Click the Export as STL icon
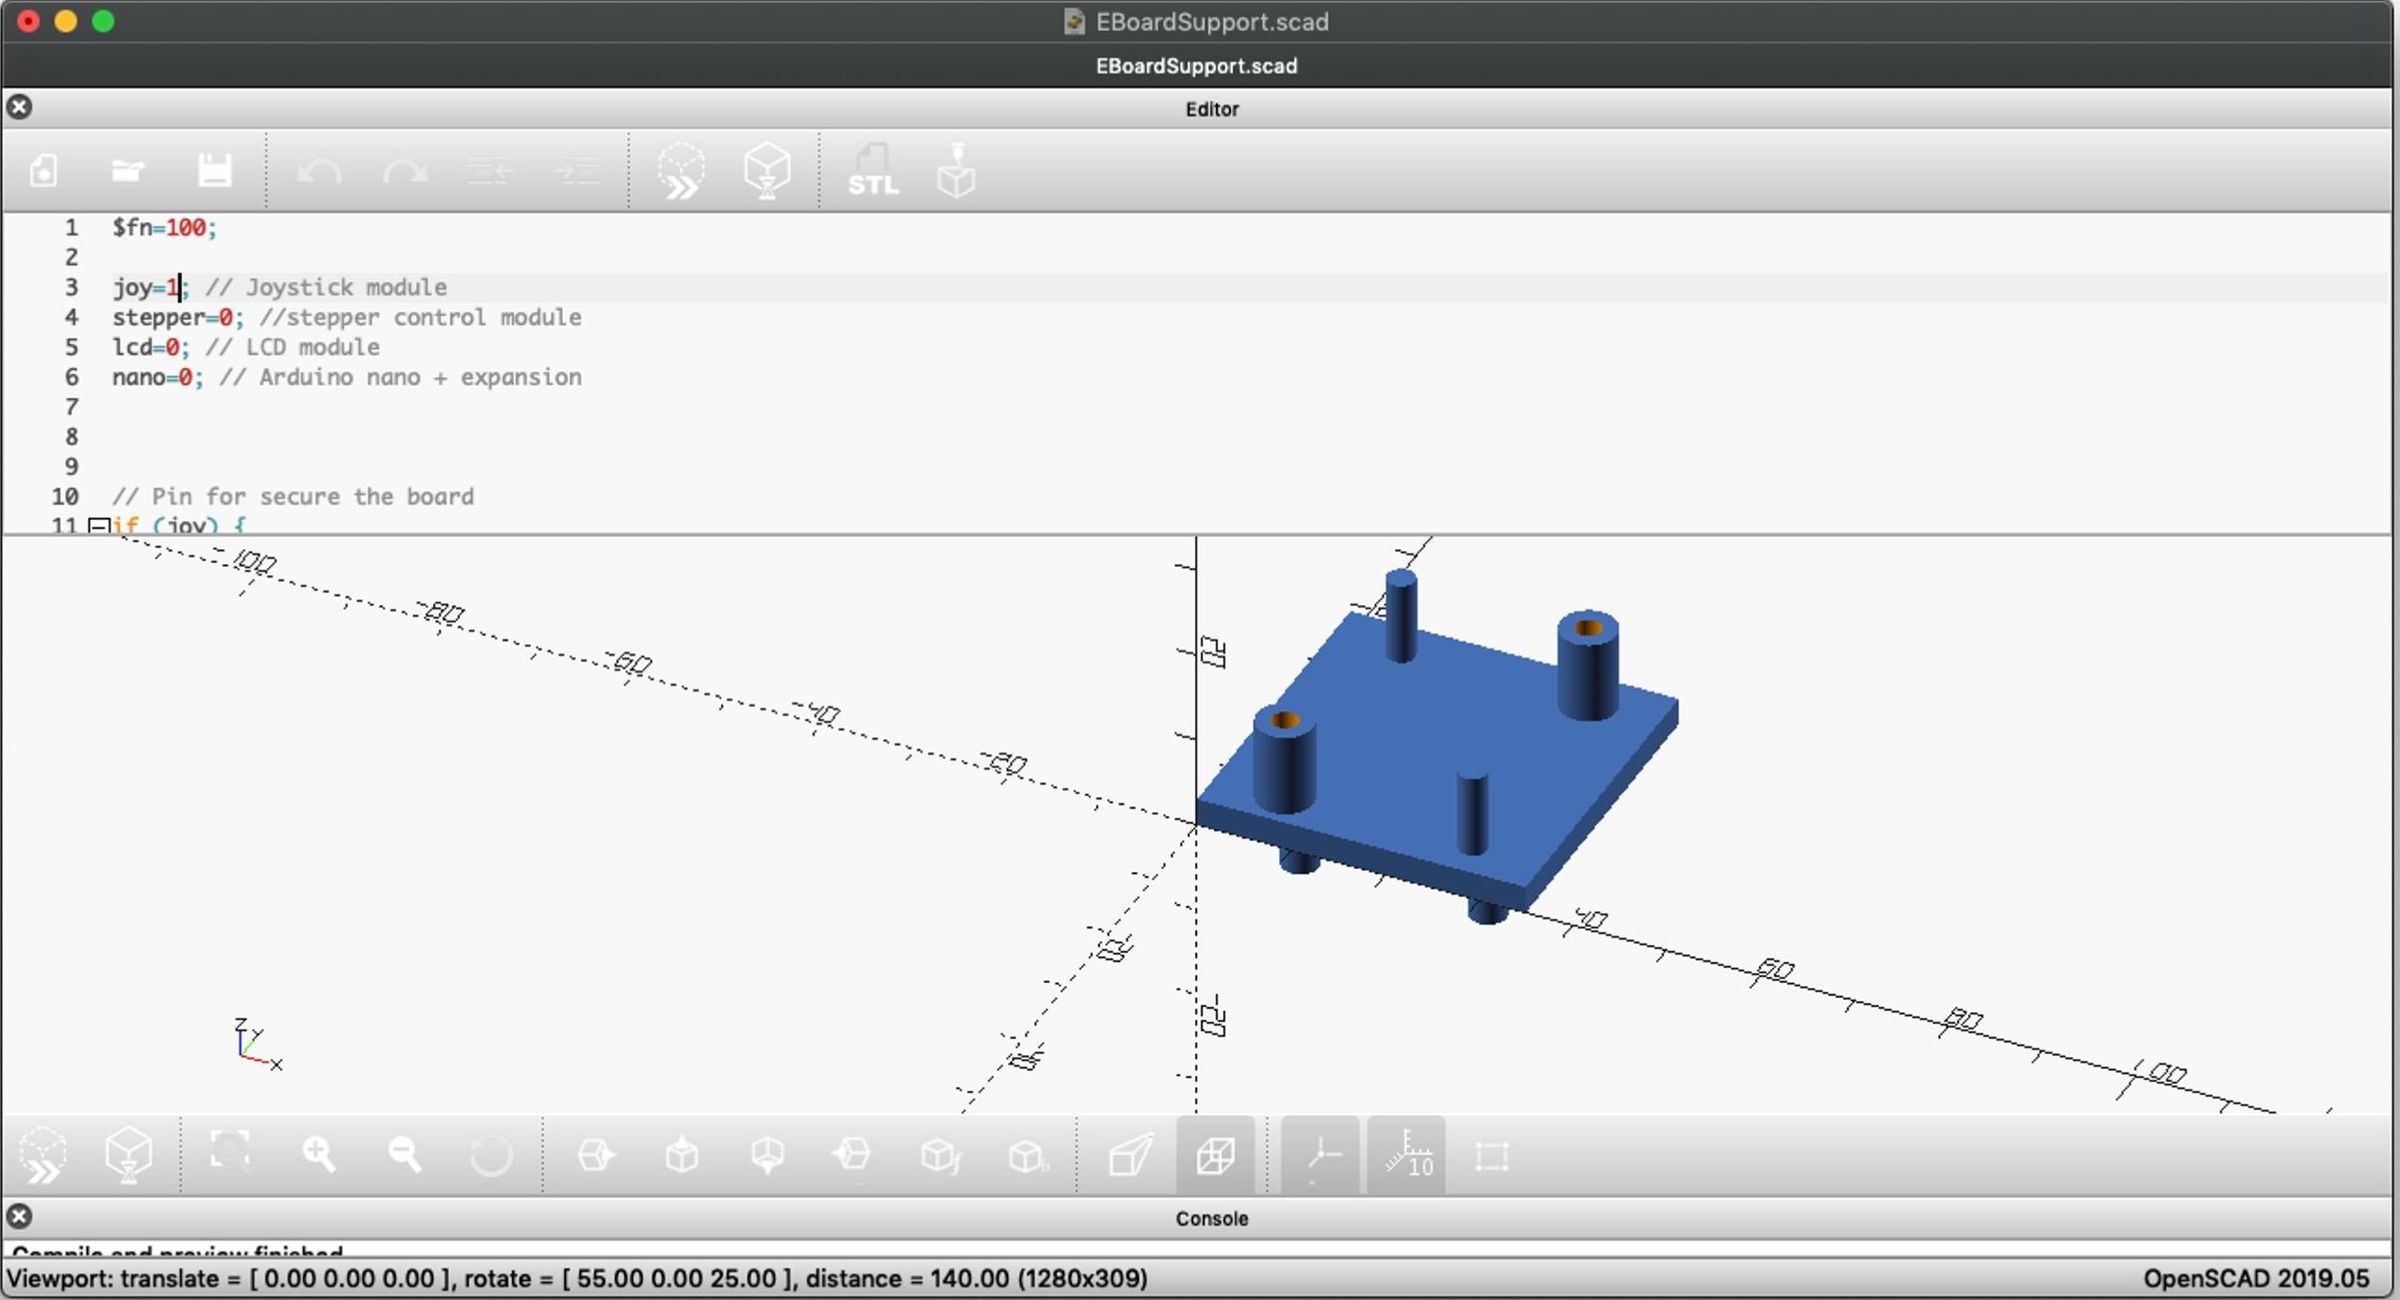This screenshot has width=2400, height=1300. (872, 172)
